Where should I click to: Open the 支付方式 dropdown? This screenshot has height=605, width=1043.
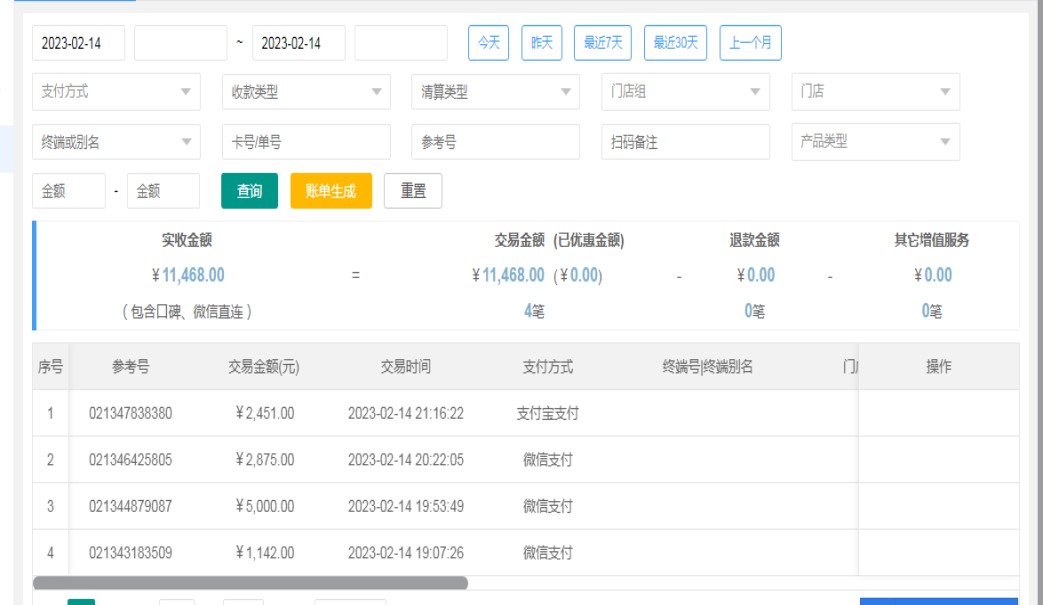116,92
